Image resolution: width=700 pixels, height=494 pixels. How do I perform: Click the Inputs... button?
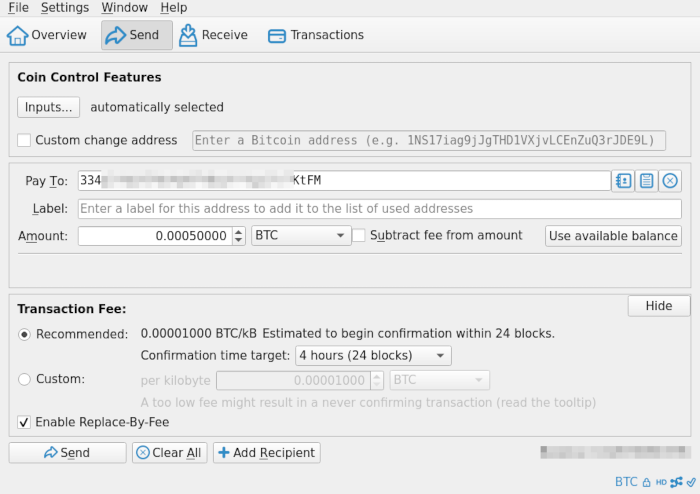click(48, 107)
